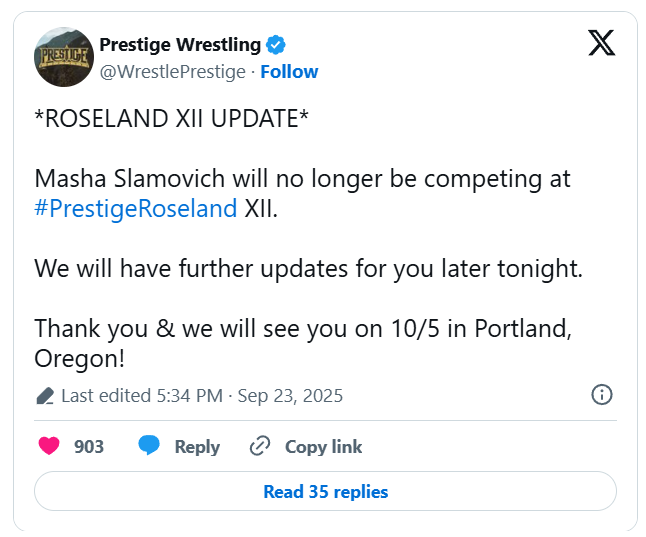Click the reply speech bubble icon
Image resolution: width=646 pixels, height=537 pixels.
click(x=150, y=446)
